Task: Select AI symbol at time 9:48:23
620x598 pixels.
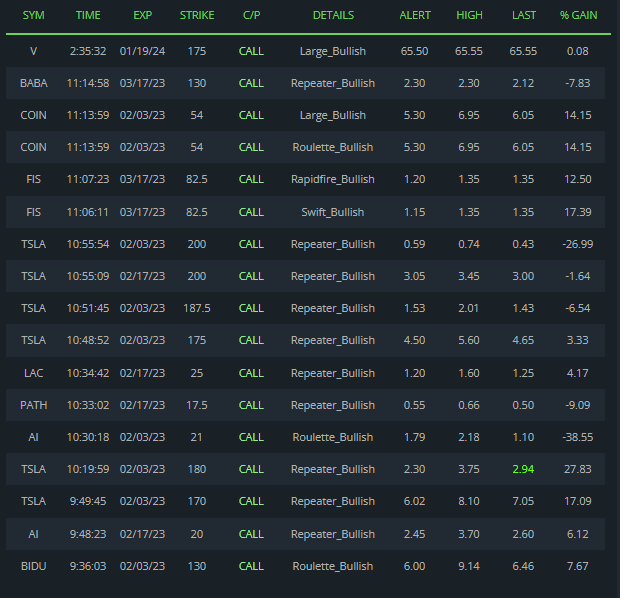Action: click(x=33, y=534)
